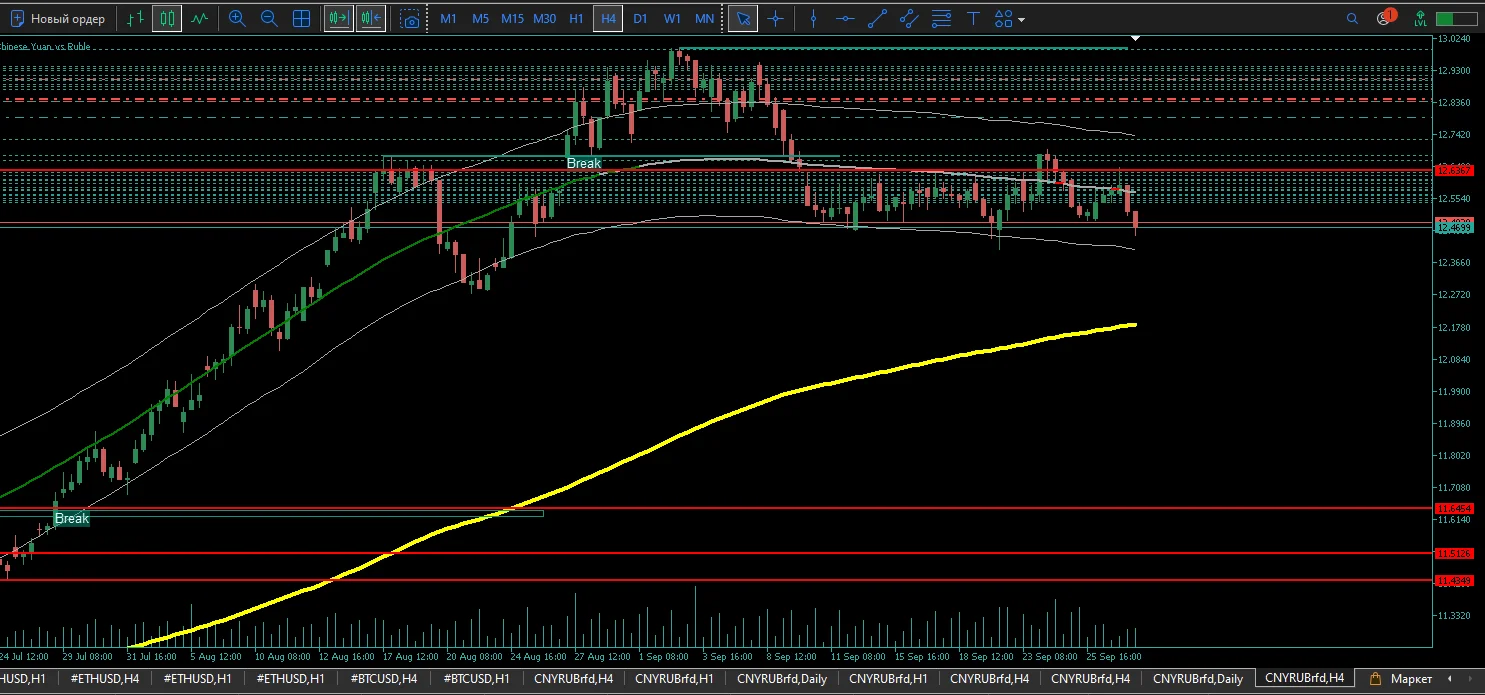Select the candlestick chart type
Image resolution: width=1485 pixels, height=695 pixels.
coord(168,18)
